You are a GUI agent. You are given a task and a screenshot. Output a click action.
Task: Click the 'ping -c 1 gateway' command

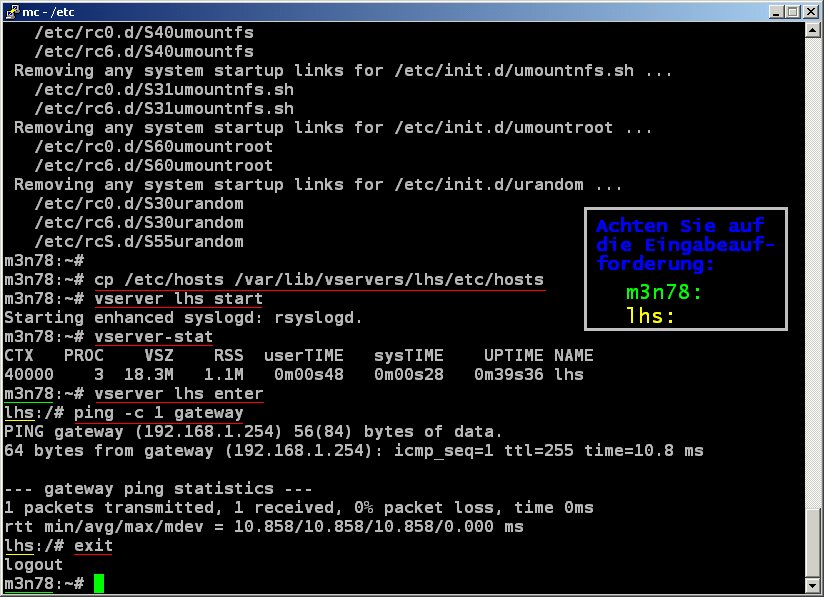click(x=158, y=412)
